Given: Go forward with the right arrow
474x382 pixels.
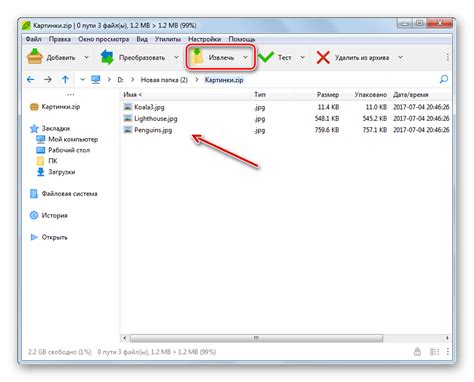Looking at the screenshot, I should [48, 80].
